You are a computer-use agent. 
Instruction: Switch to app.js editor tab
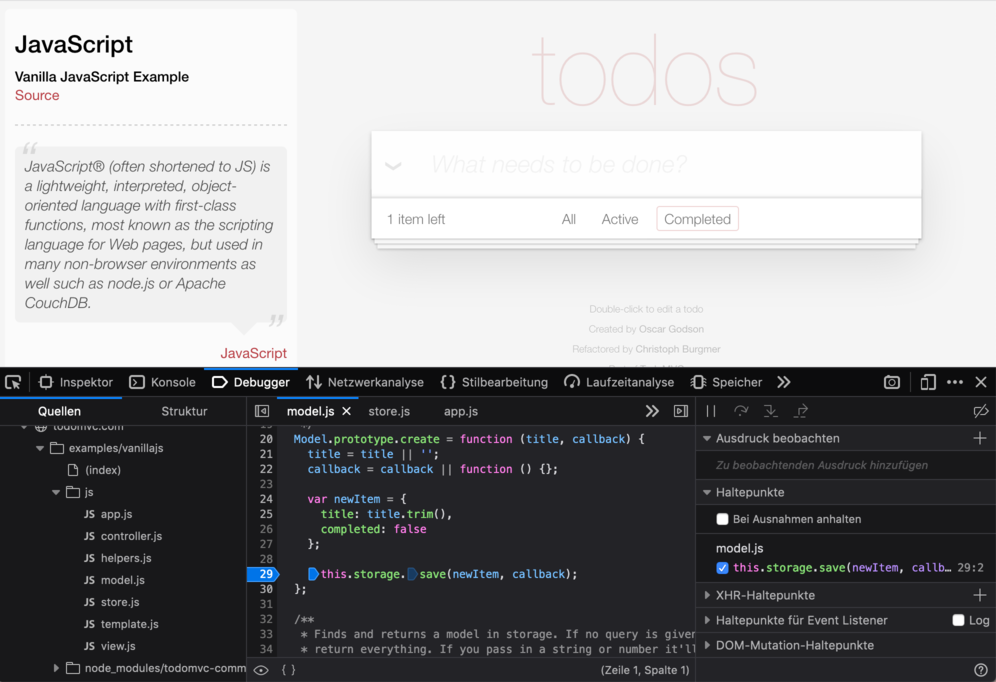tap(461, 411)
